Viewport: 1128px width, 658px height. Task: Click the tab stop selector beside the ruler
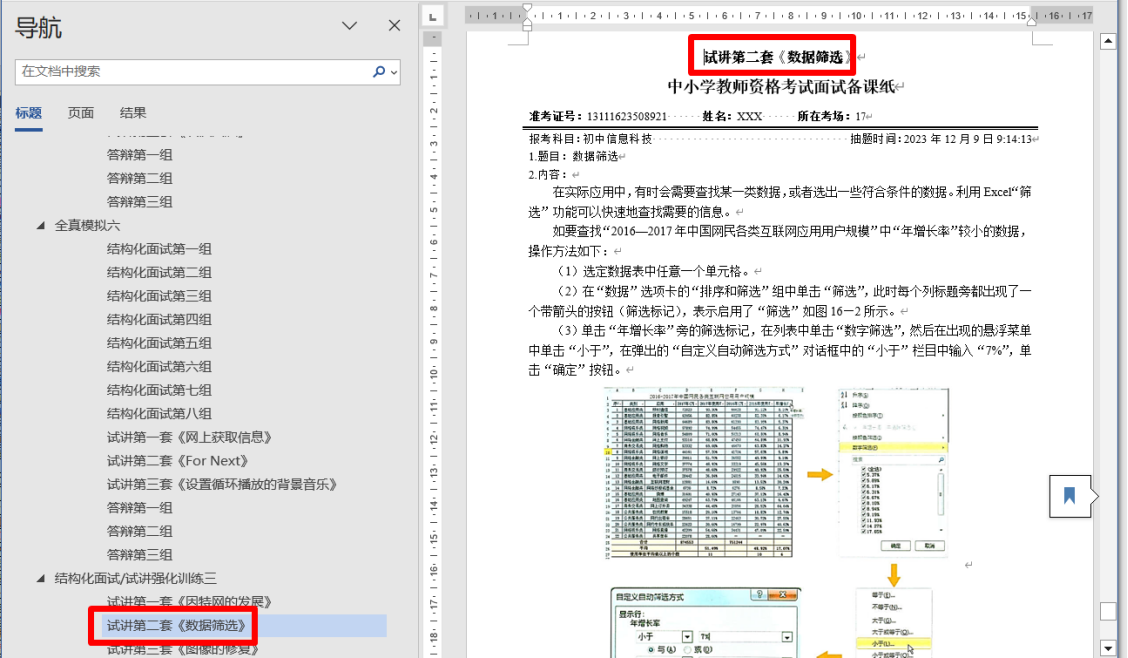click(x=431, y=16)
